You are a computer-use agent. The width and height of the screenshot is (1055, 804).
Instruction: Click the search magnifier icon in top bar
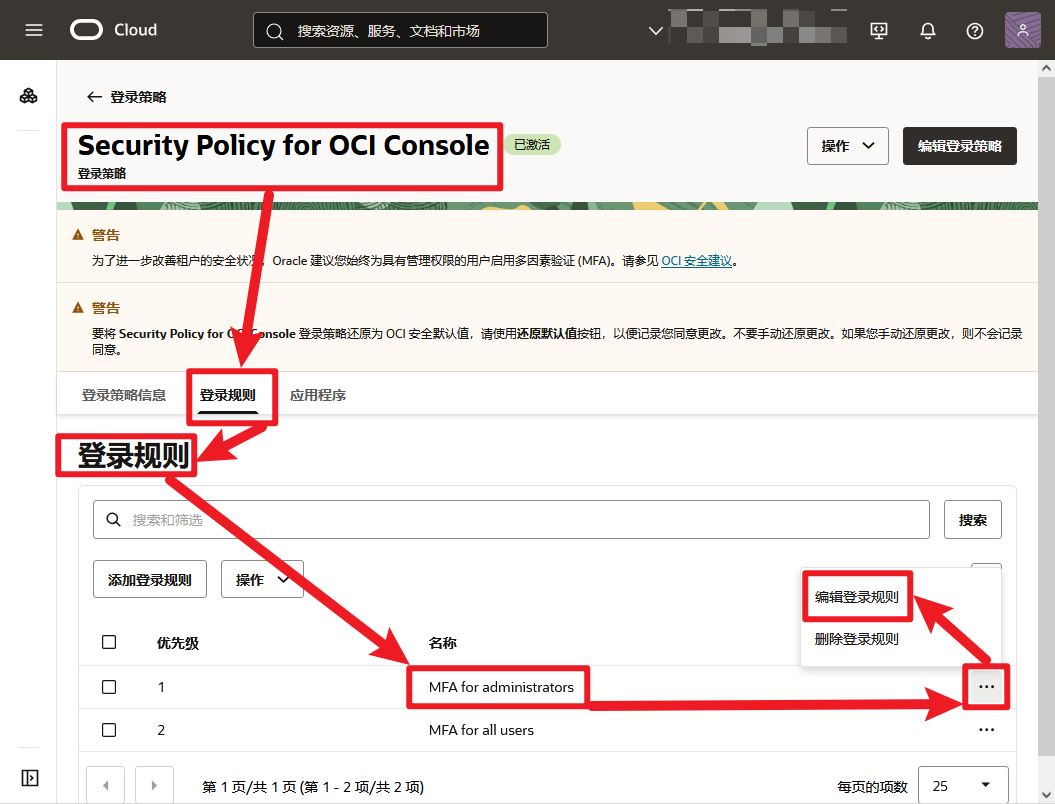pos(275,31)
